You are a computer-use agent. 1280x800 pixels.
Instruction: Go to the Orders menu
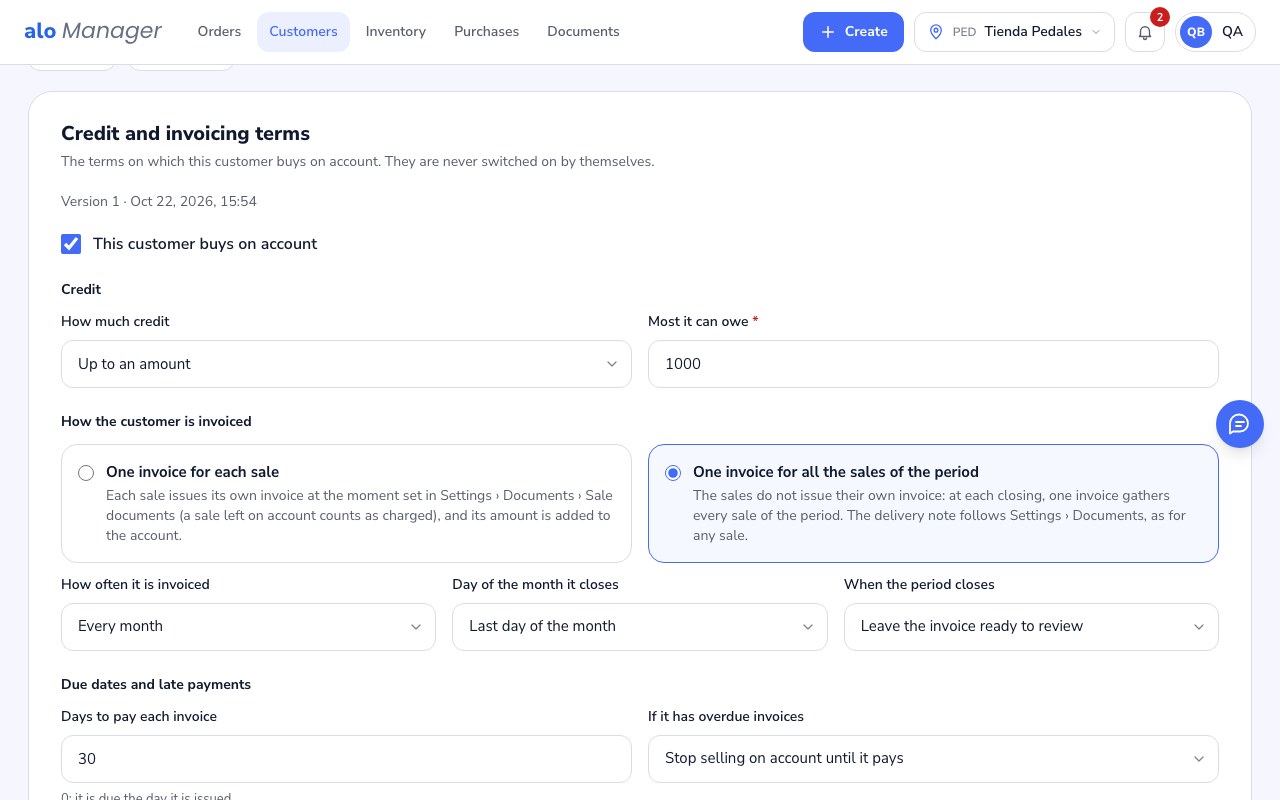pyautogui.click(x=219, y=32)
